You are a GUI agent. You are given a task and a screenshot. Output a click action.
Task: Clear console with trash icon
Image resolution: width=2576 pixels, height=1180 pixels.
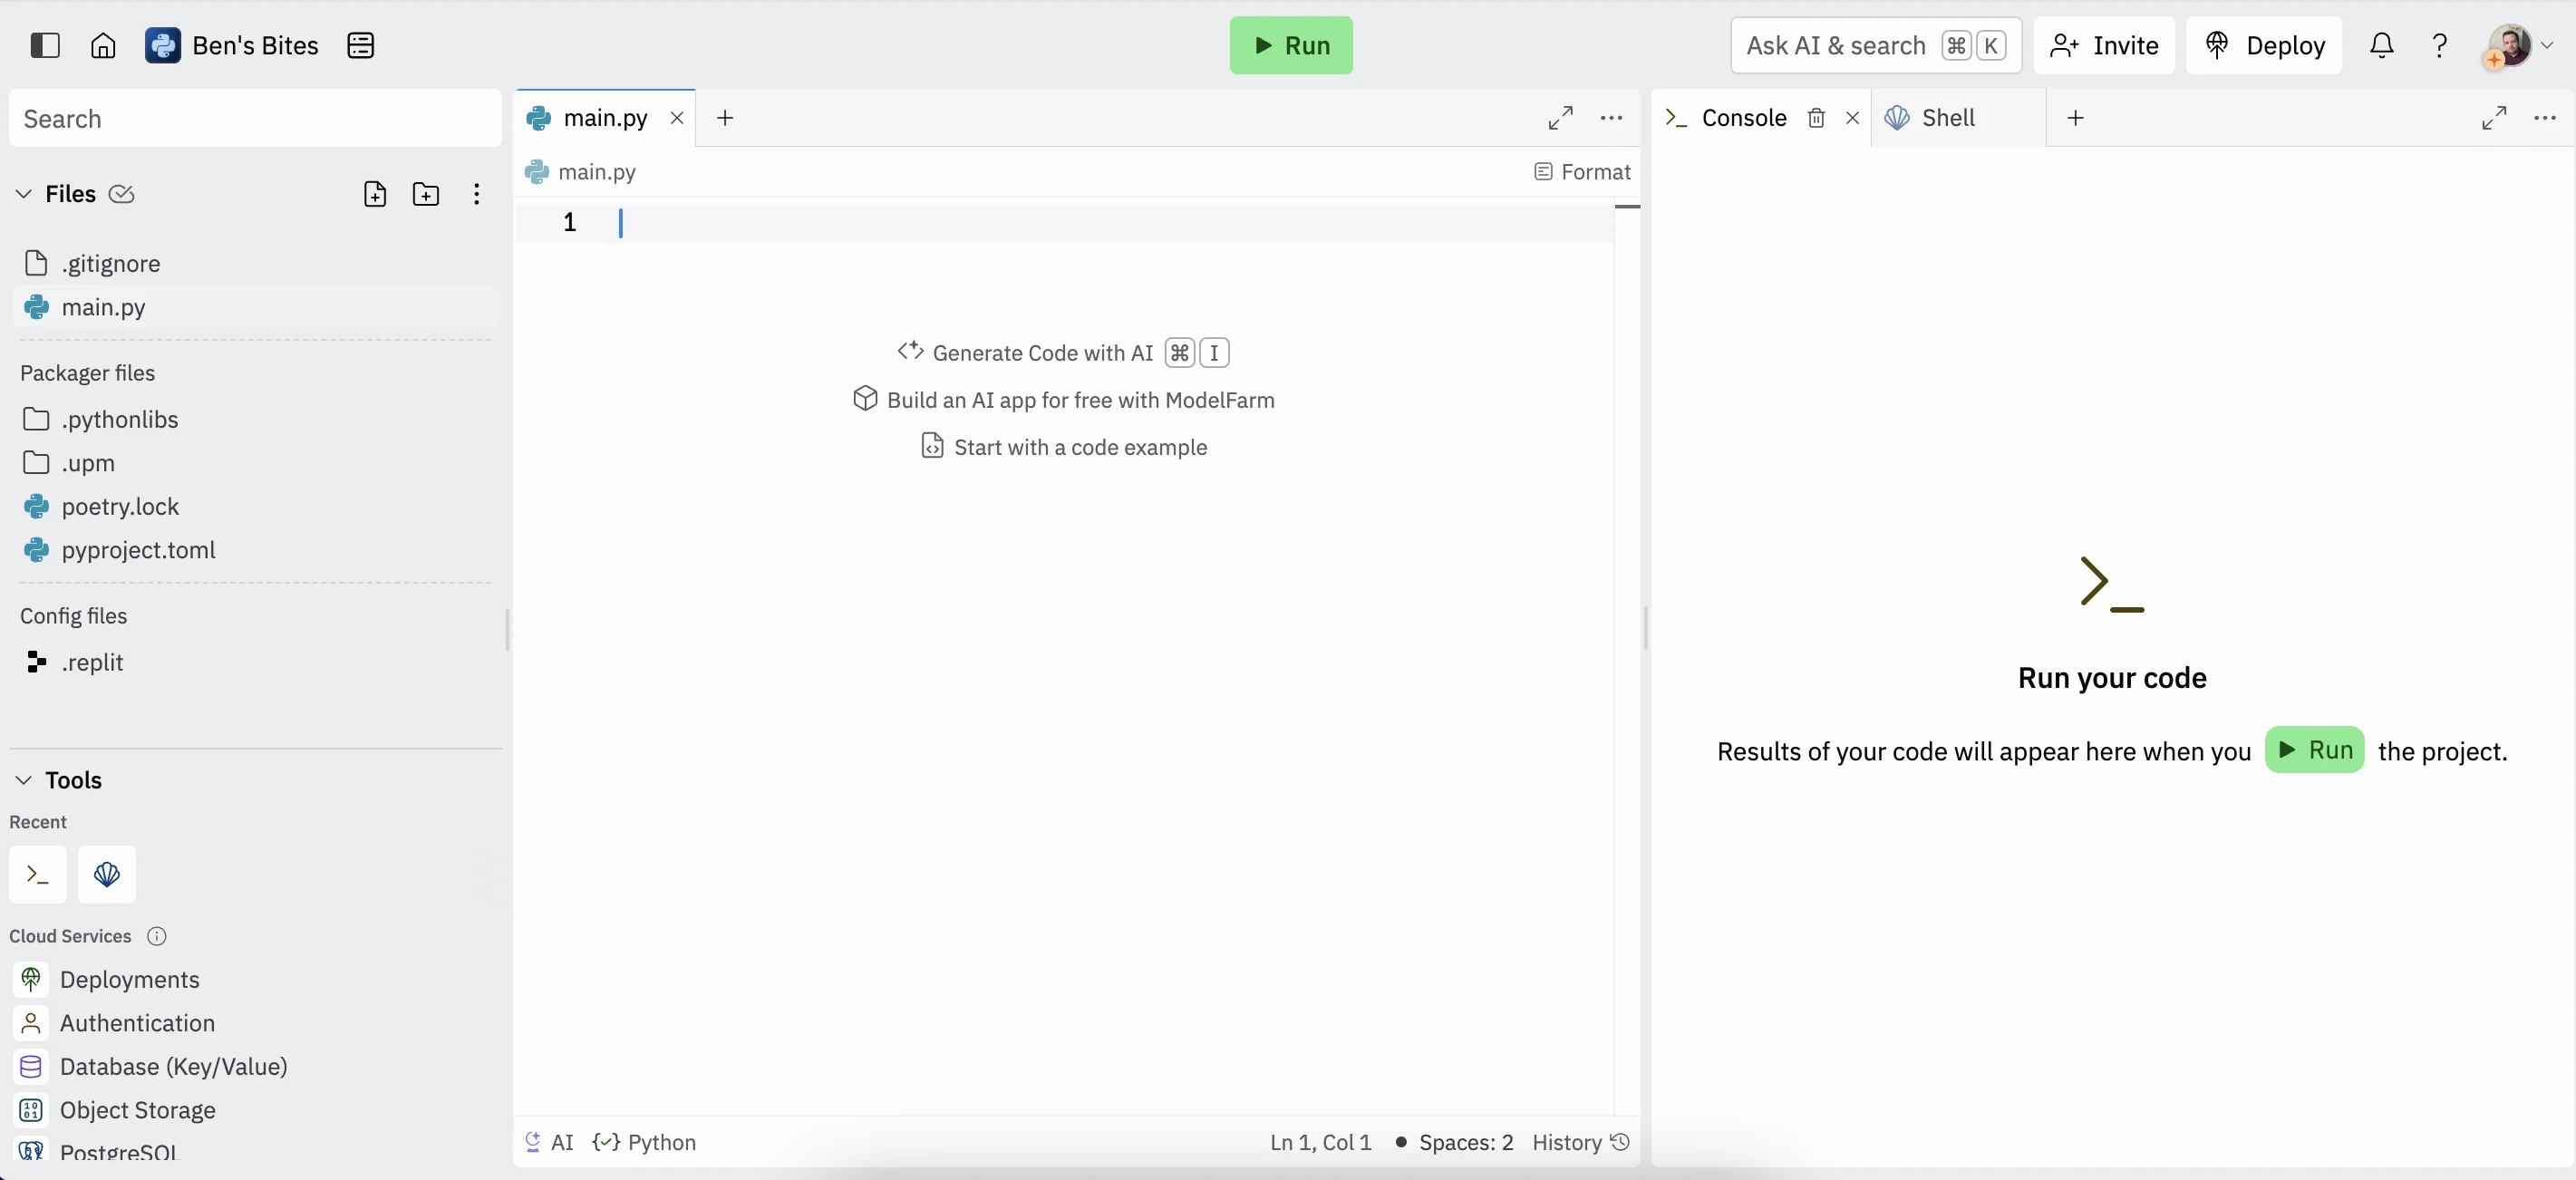click(1816, 118)
